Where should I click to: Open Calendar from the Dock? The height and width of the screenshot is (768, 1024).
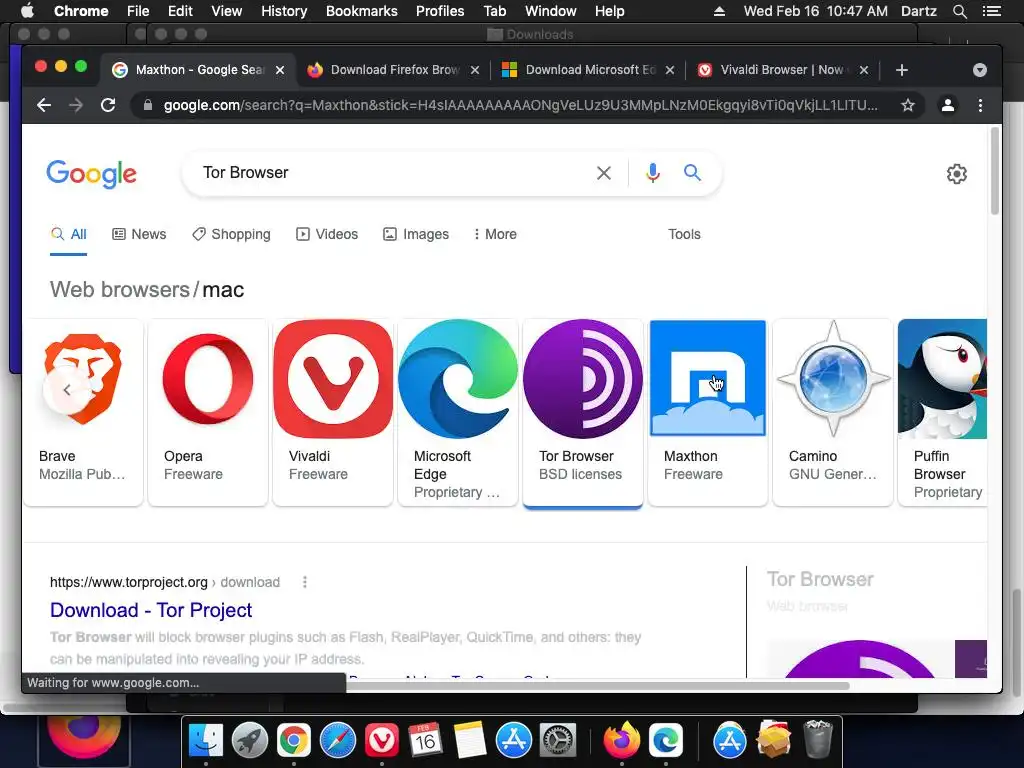pyautogui.click(x=425, y=740)
